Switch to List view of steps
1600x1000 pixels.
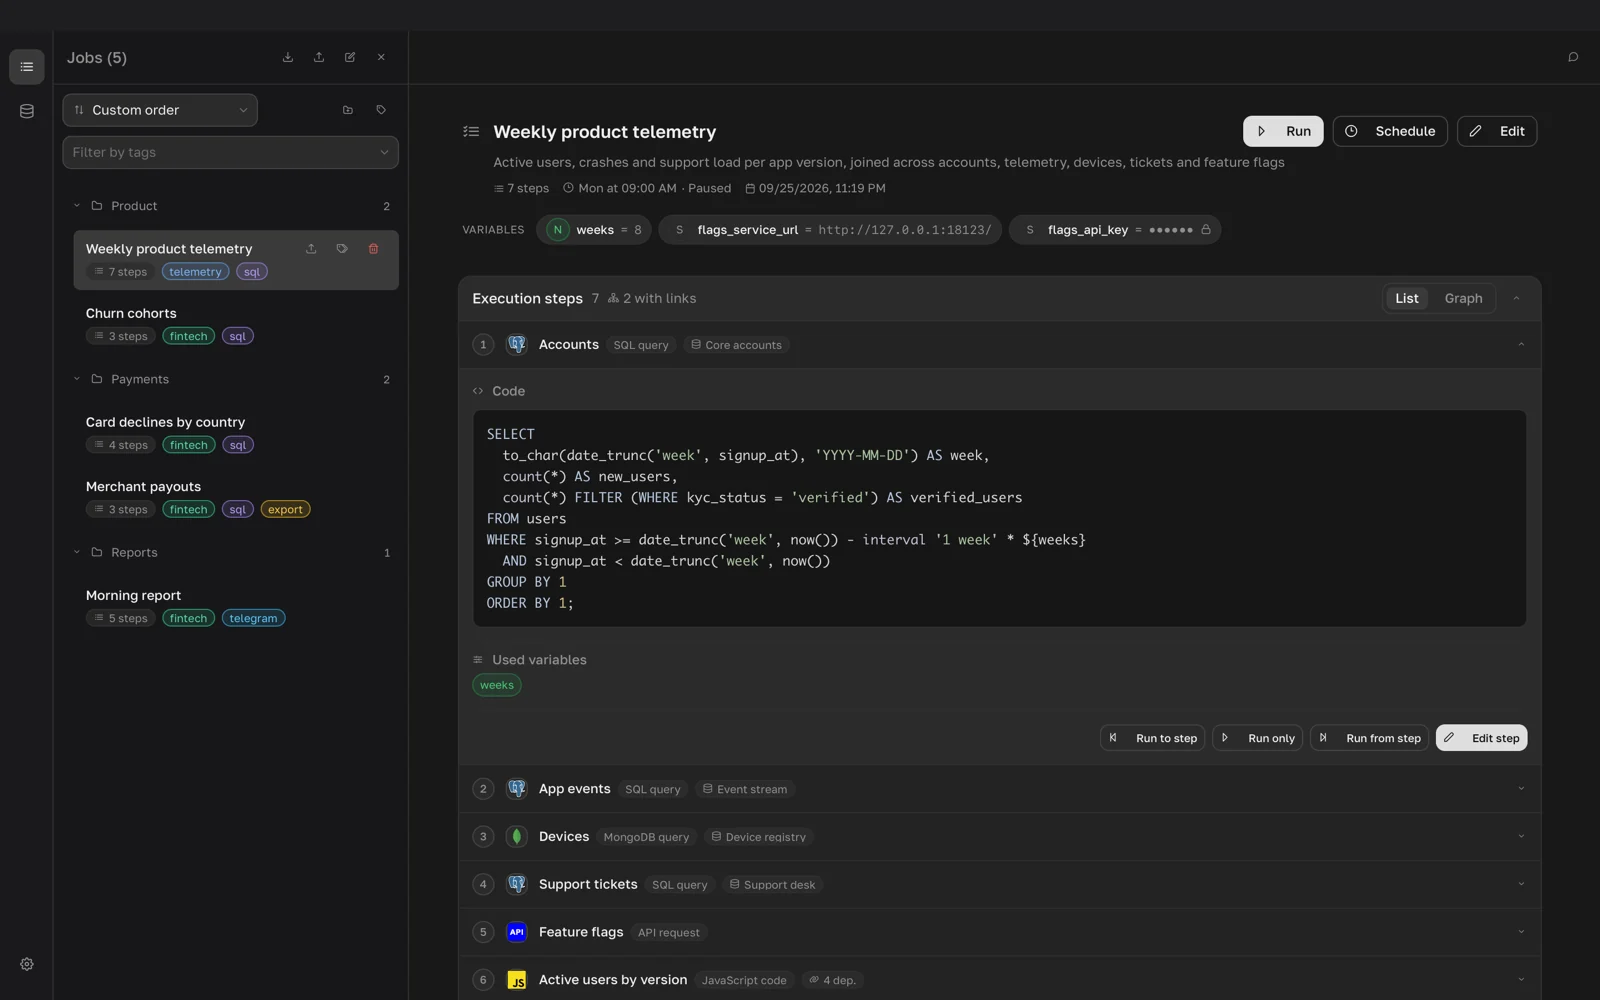[x=1407, y=299]
